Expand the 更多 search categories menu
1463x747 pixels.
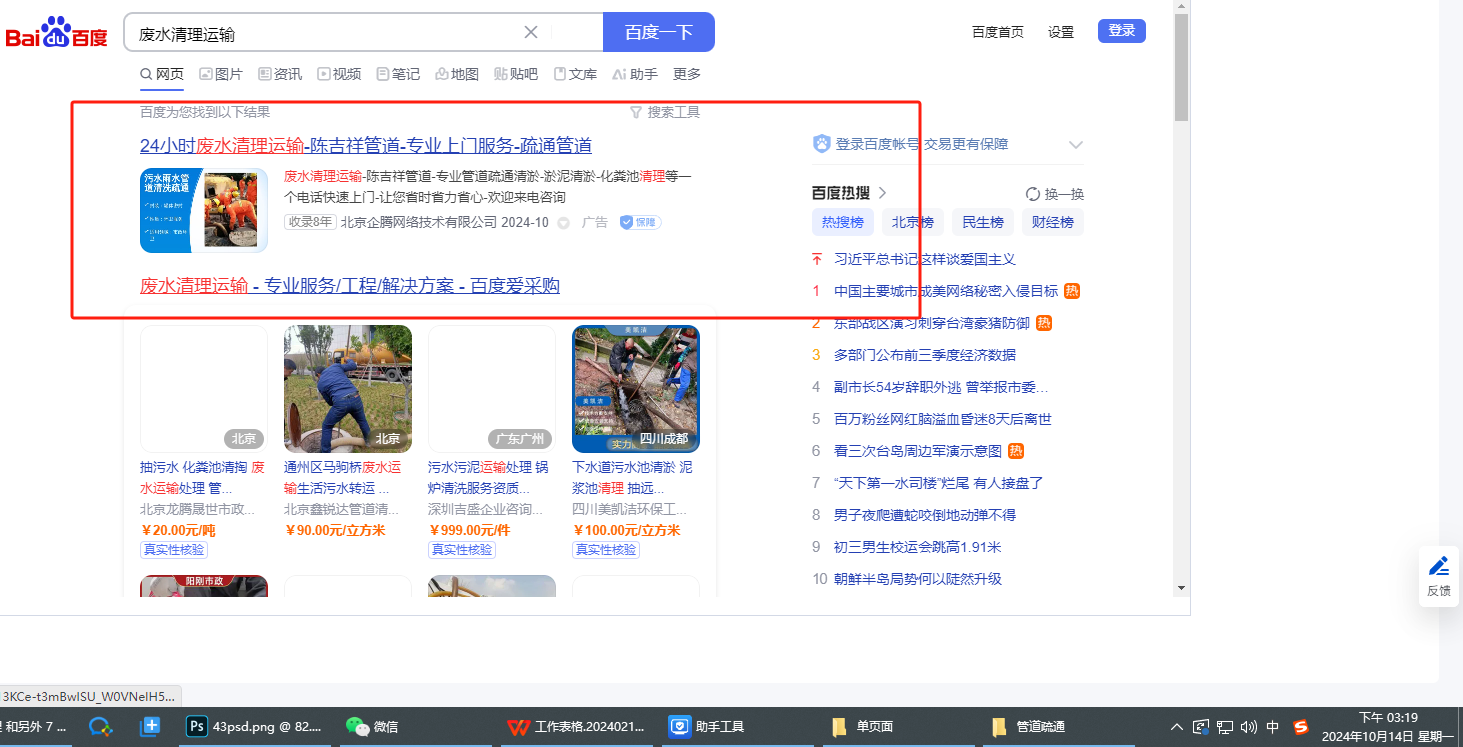tap(686, 74)
